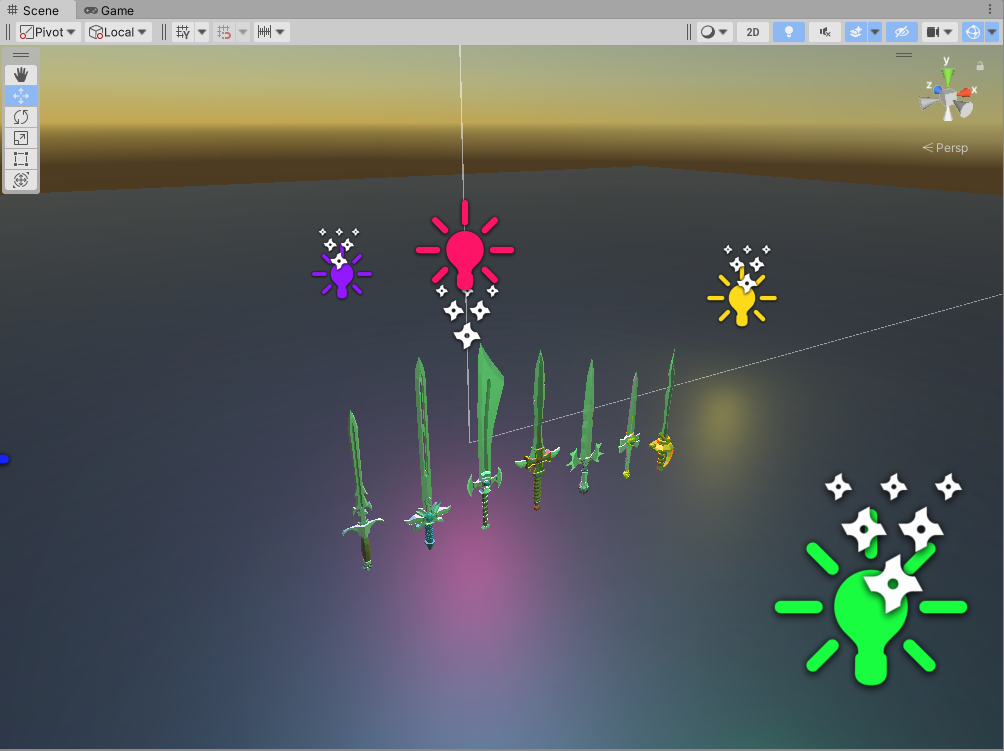
Task: Toggle hidden objects visibility eye icon
Action: (x=902, y=32)
